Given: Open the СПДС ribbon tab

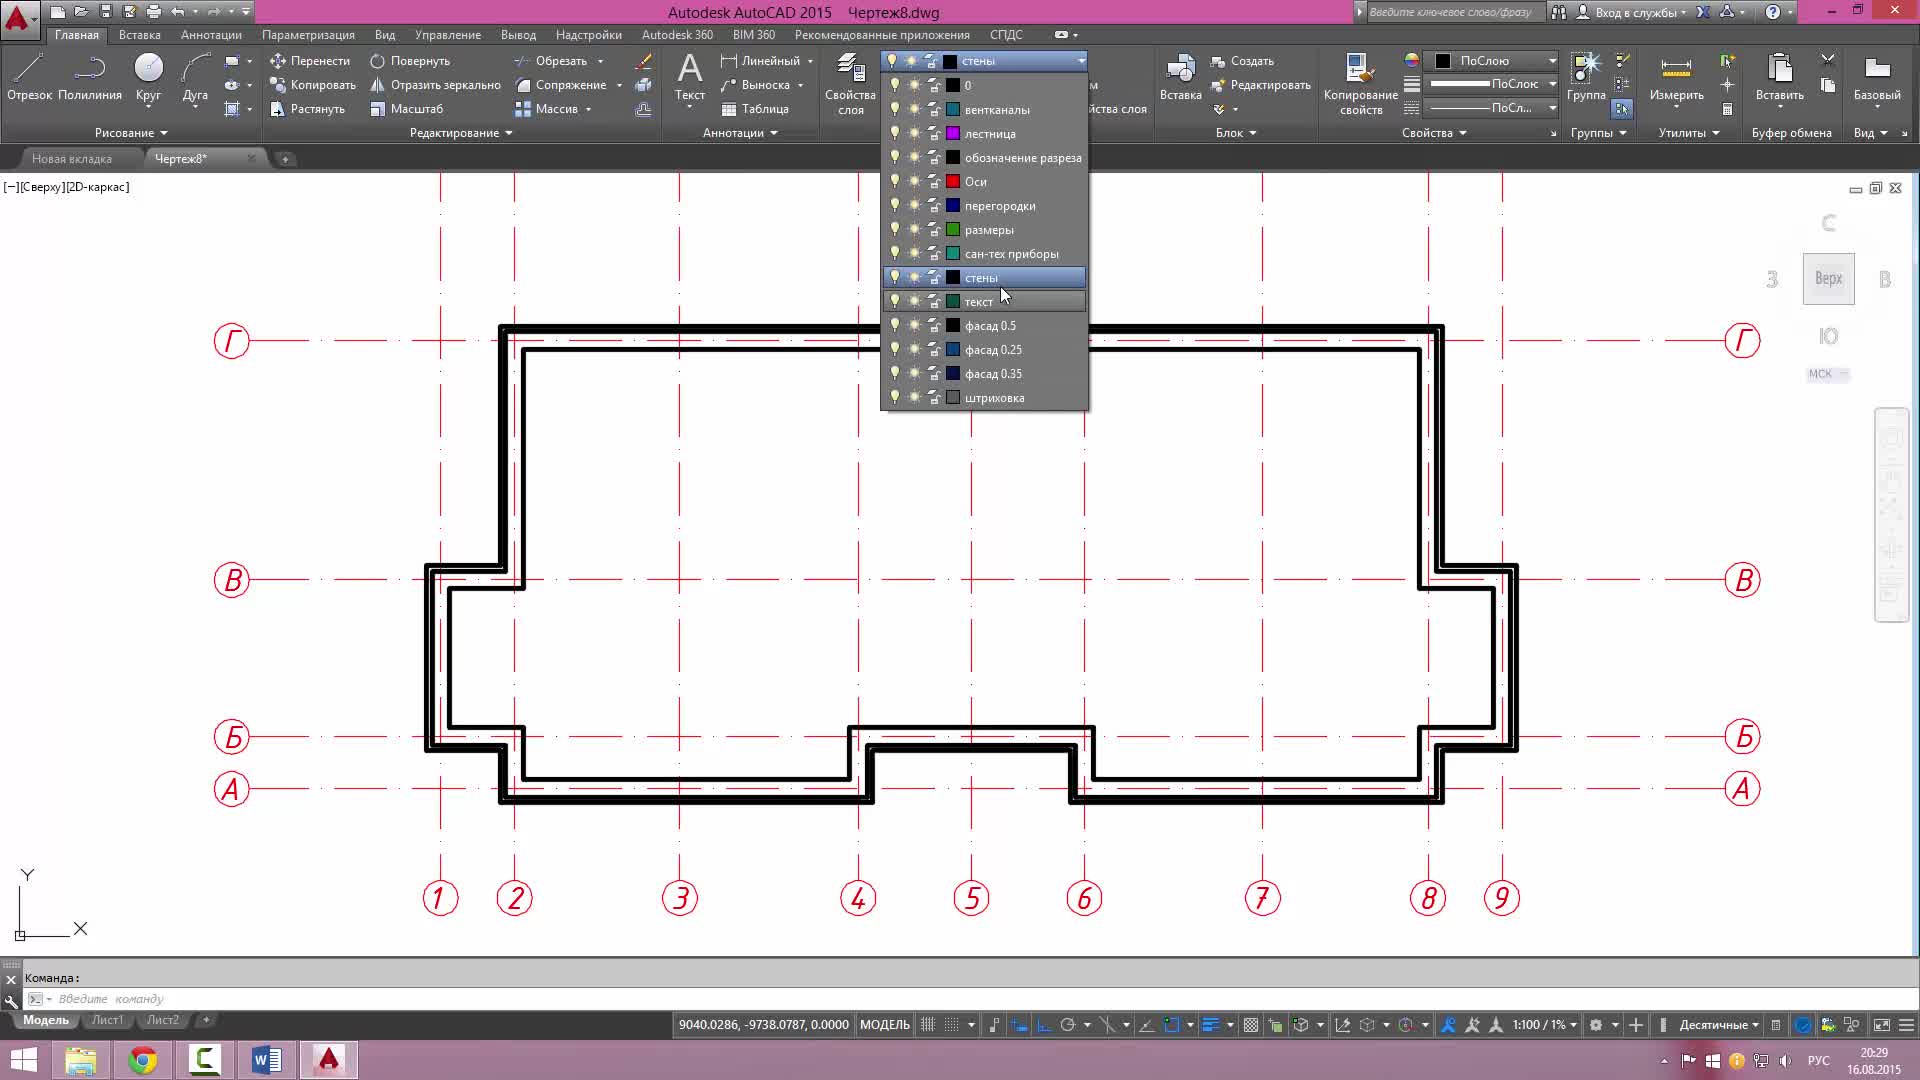Looking at the screenshot, I should point(1006,35).
